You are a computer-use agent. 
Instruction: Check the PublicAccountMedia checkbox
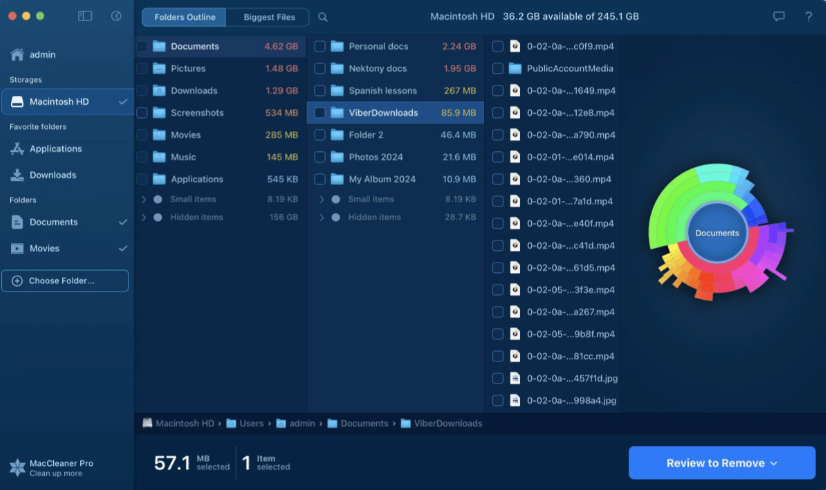pyautogui.click(x=498, y=68)
